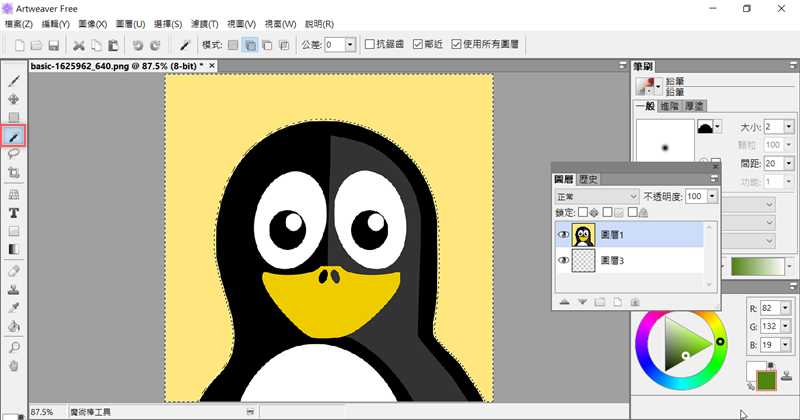Switch to the 進階 brush tab
The image size is (800, 420).
point(670,105)
